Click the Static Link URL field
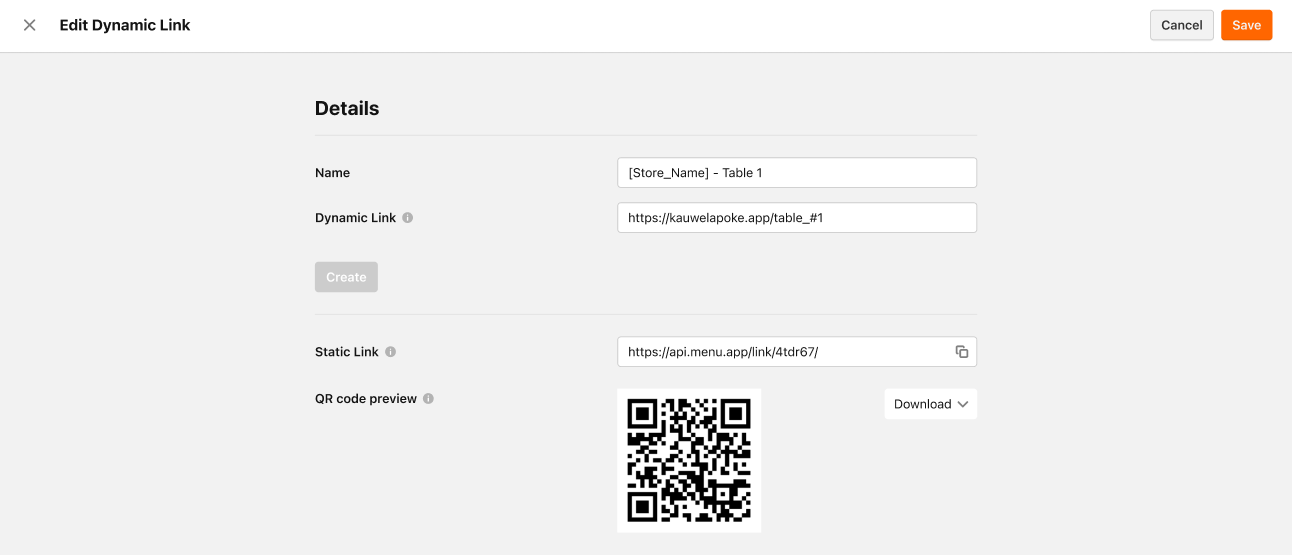 tap(797, 352)
